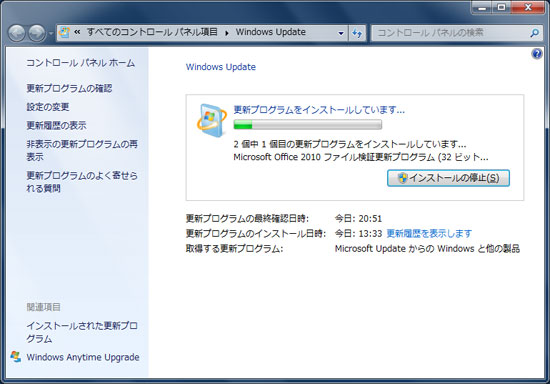Open 設定の変更 in the sidebar

[x=48, y=107]
